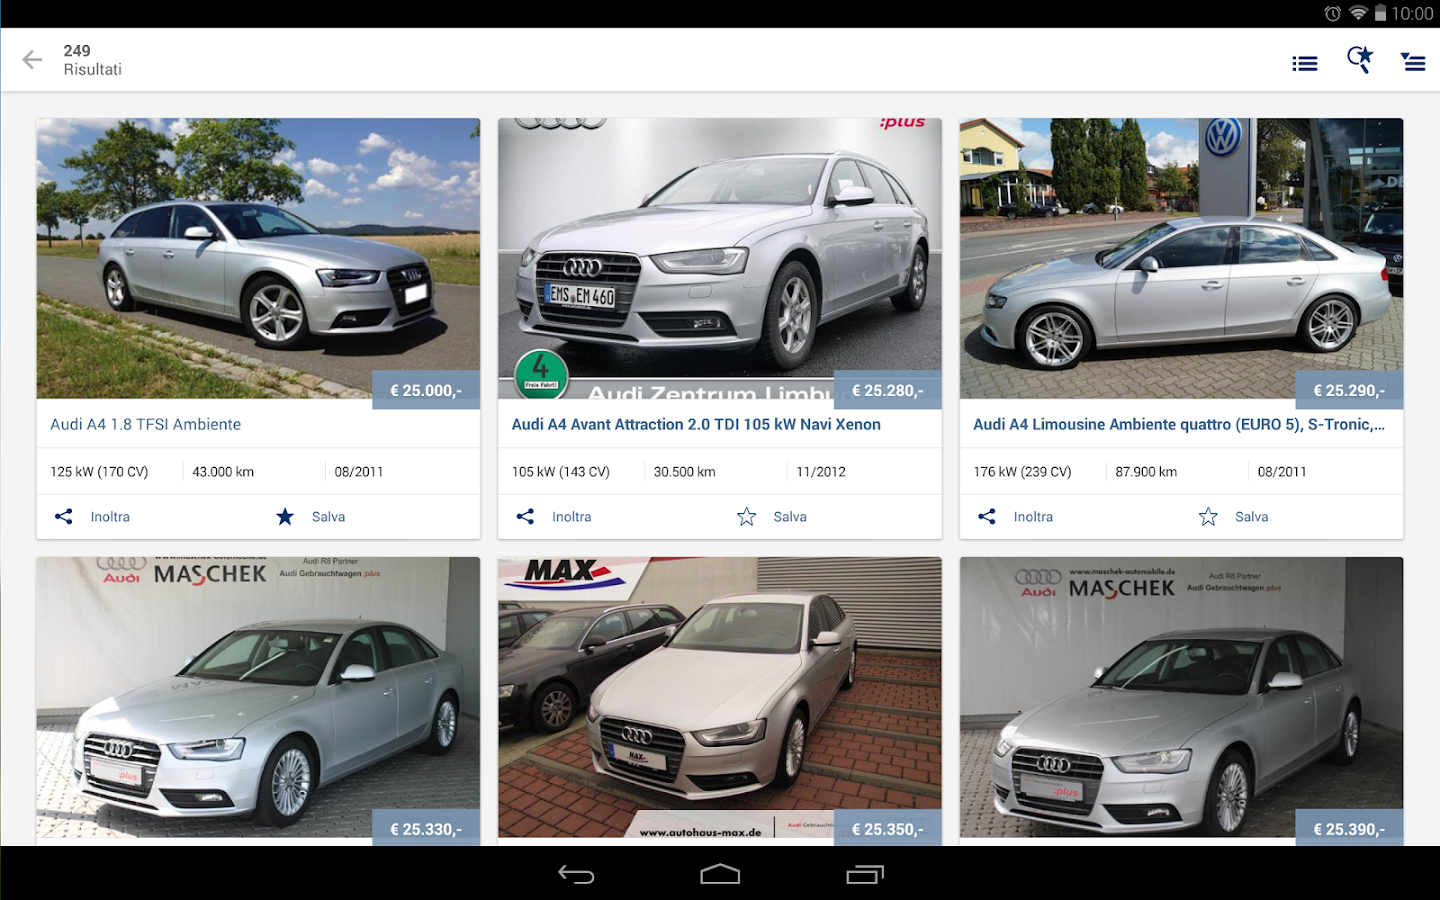Viewport: 1440px width, 900px height.
Task: Click the share icon on Audi A4 1.8 TFSI
Action: click(63, 516)
